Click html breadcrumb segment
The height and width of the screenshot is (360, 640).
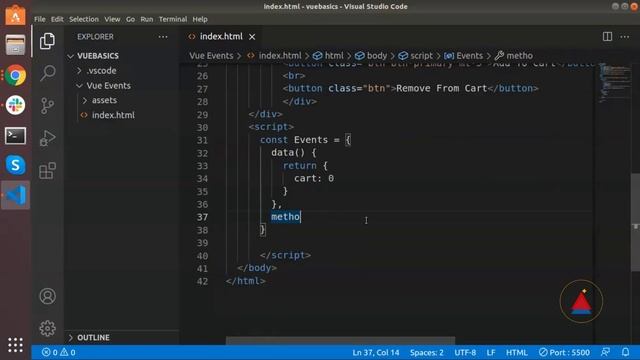point(333,56)
